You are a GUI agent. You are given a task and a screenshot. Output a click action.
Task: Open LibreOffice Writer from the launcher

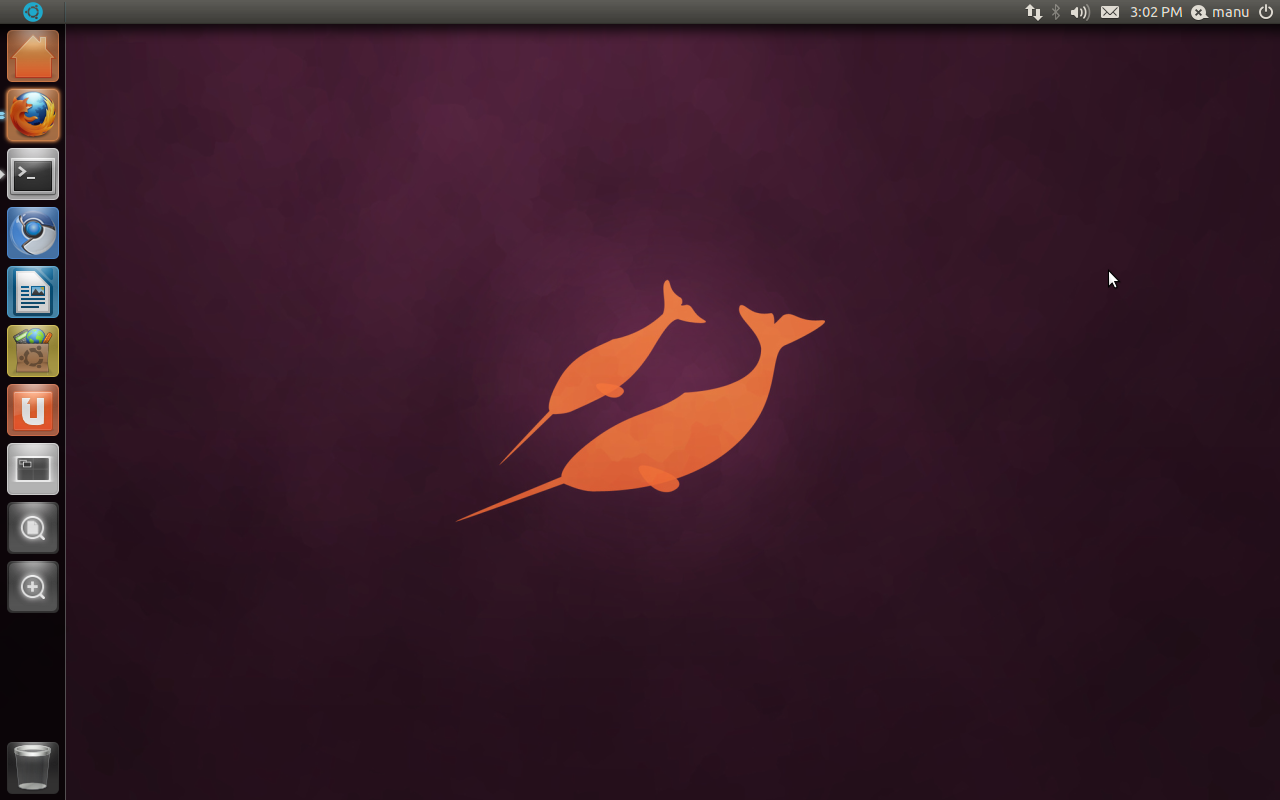pos(33,292)
